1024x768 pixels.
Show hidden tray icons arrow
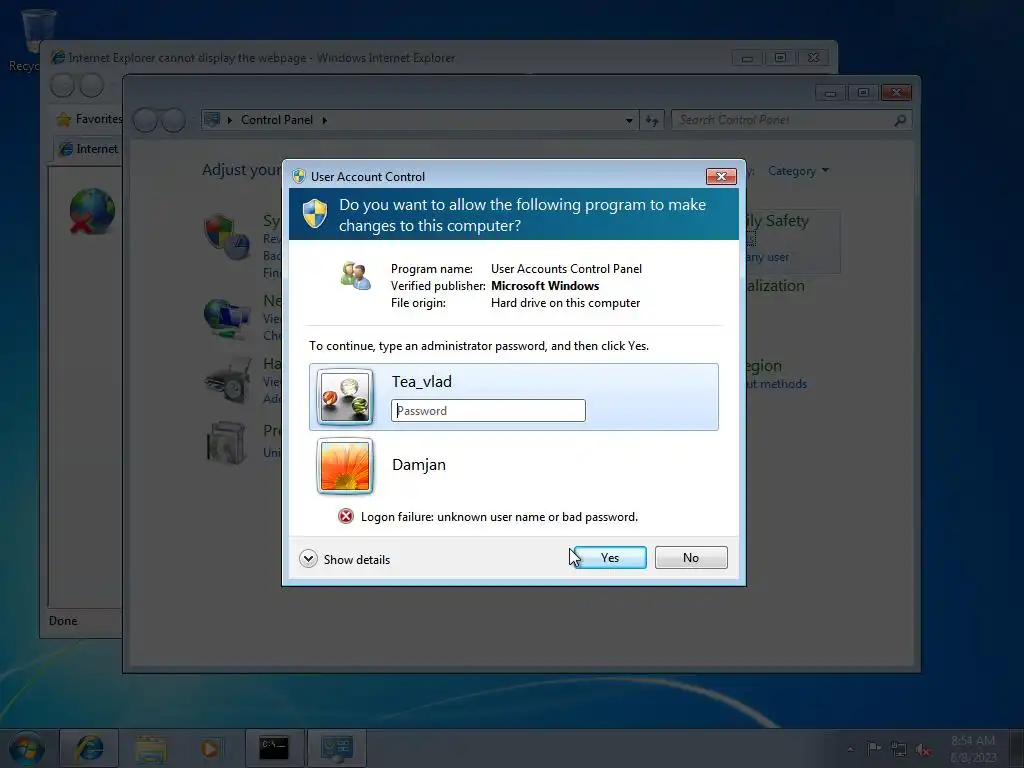tap(850, 749)
